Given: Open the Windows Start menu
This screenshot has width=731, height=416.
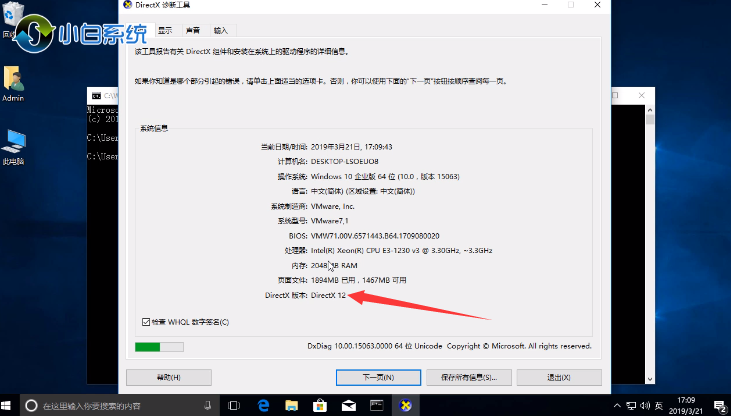Looking at the screenshot, I should click(7, 405).
